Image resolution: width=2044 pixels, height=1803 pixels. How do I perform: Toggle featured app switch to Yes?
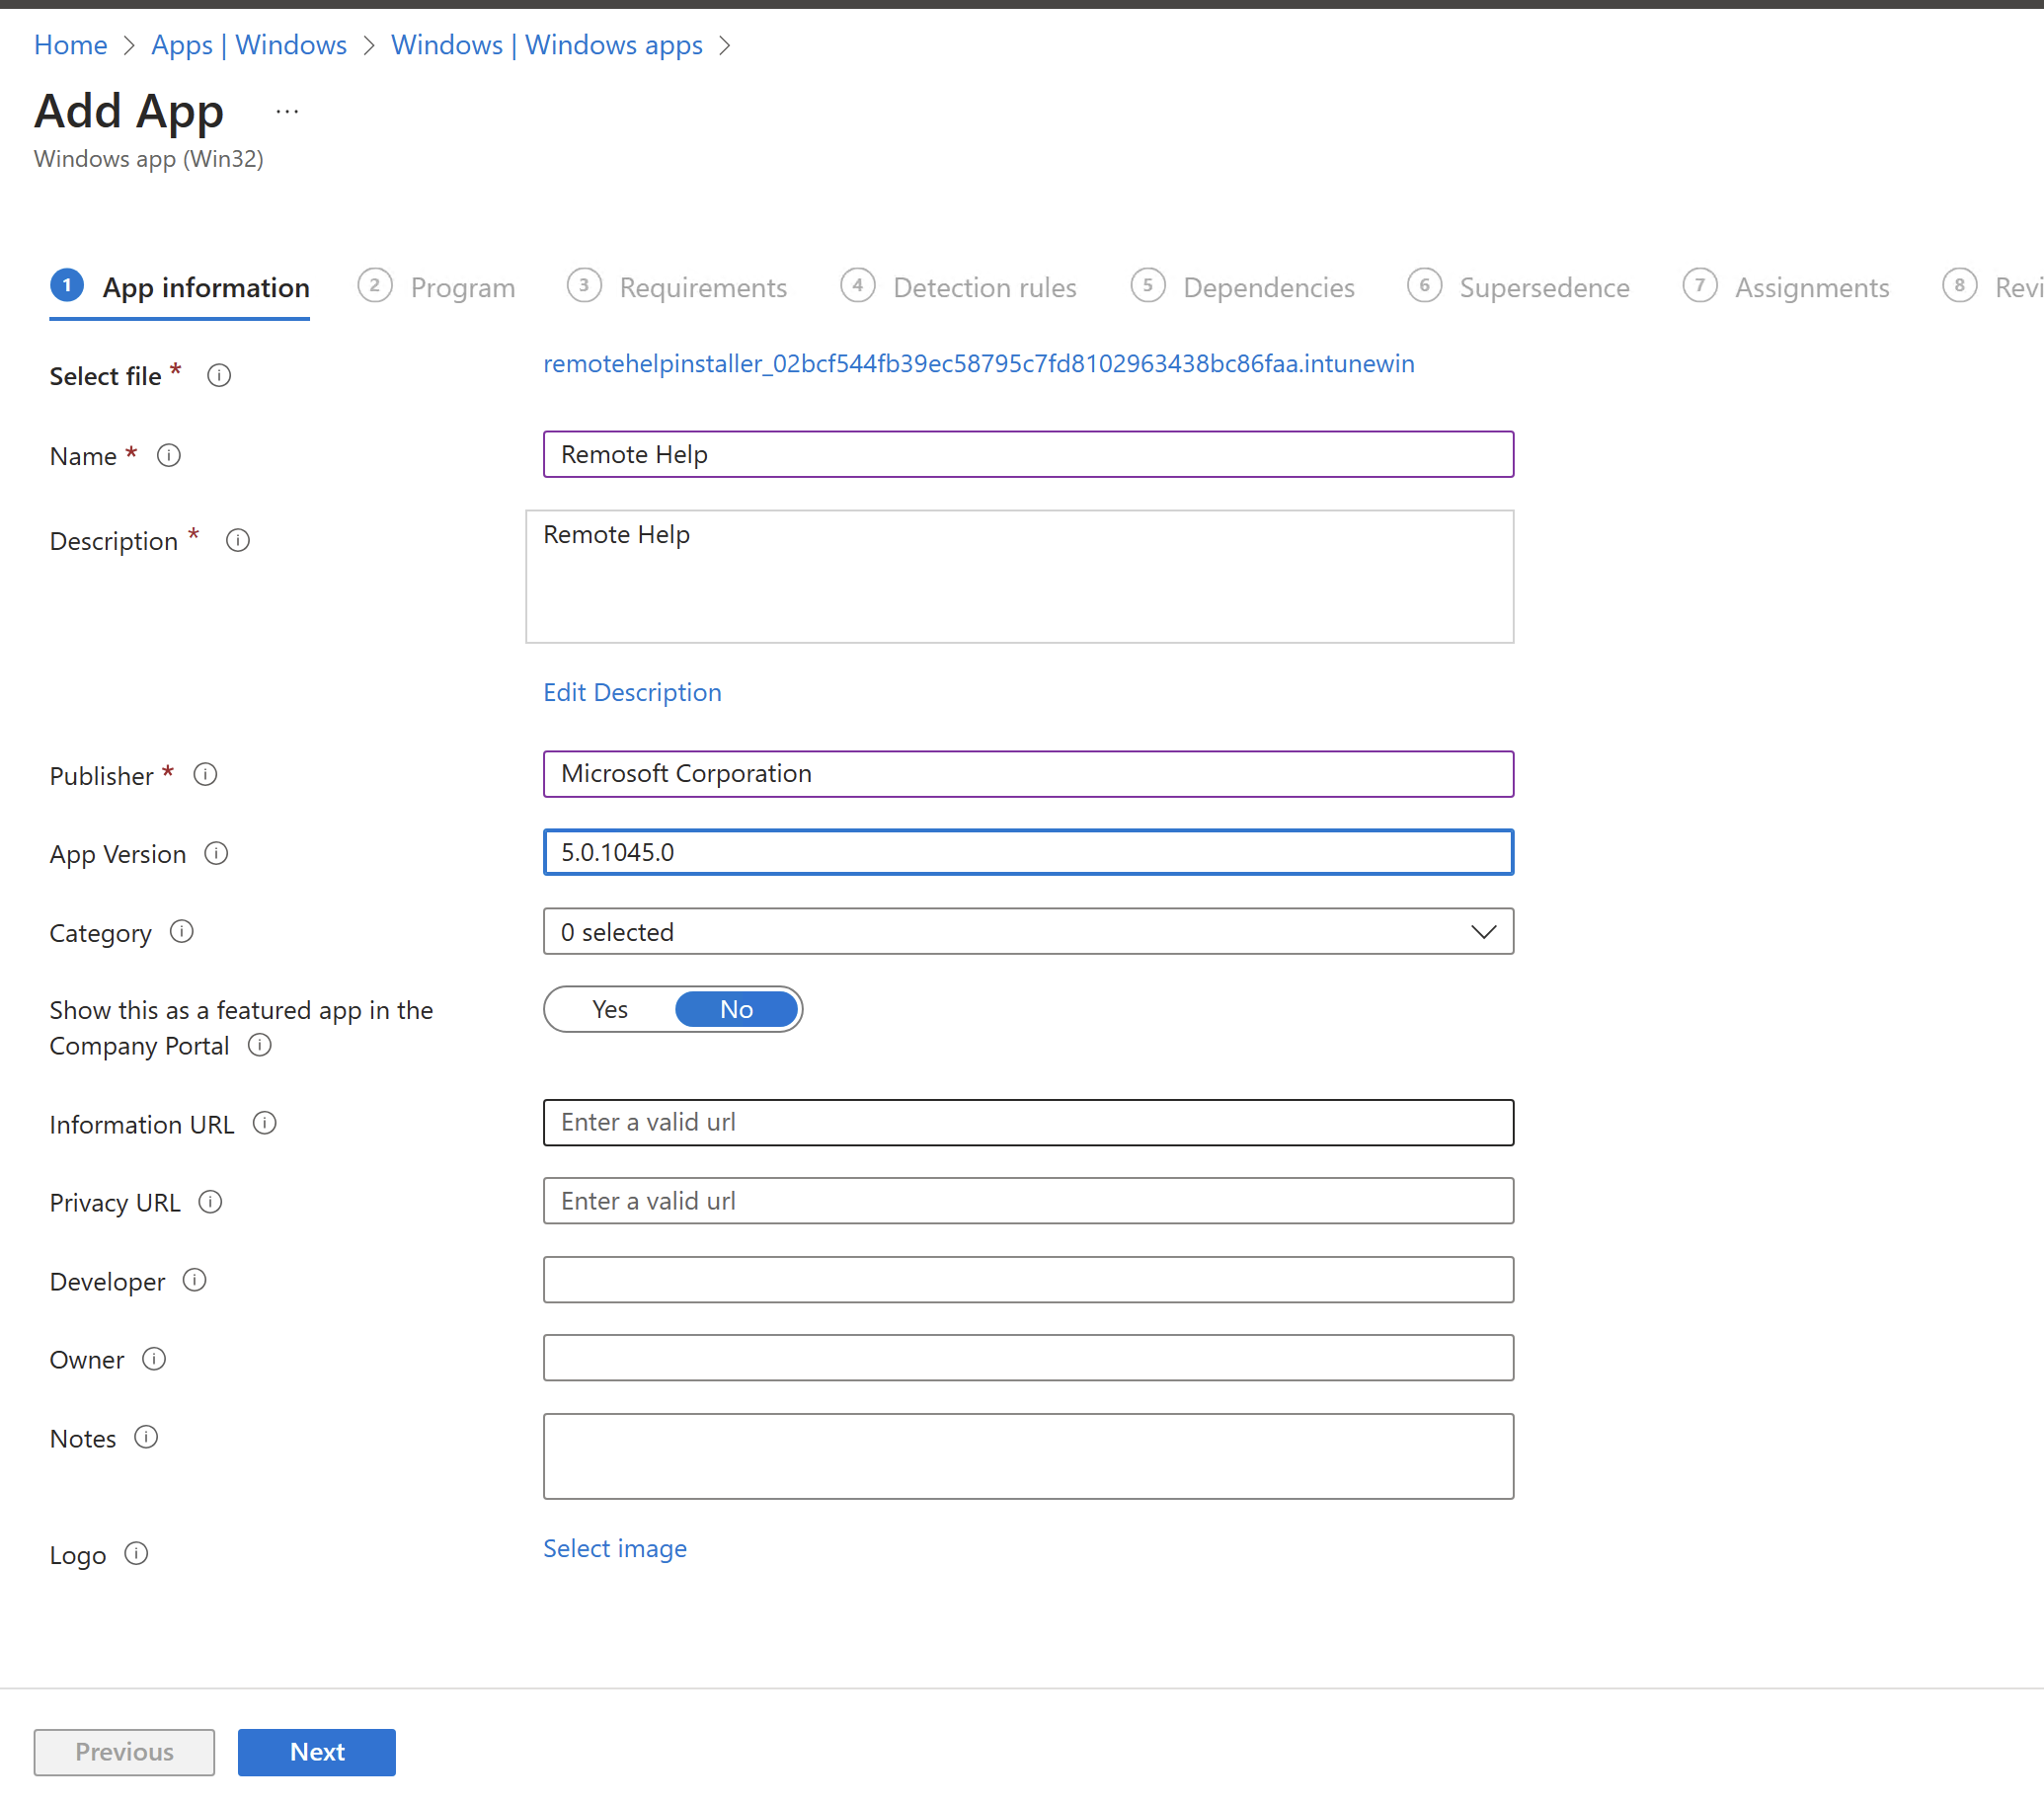[x=610, y=1009]
